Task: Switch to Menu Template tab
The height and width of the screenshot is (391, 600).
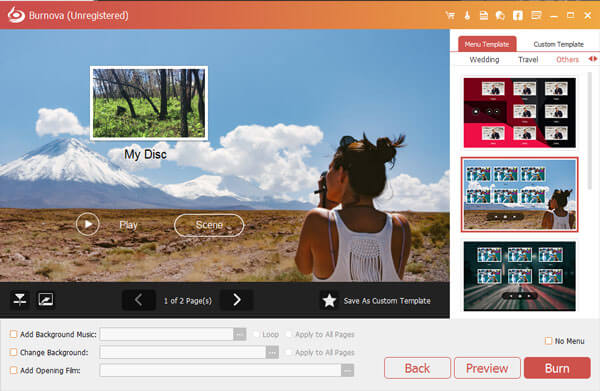Action: tap(487, 44)
